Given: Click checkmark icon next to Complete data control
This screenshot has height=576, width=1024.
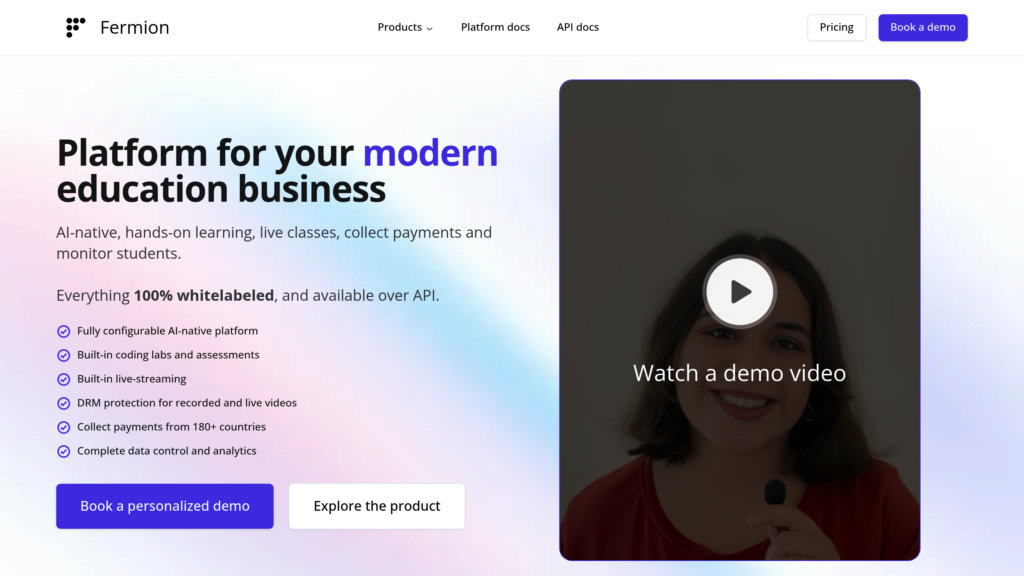Looking at the screenshot, I should click(63, 451).
